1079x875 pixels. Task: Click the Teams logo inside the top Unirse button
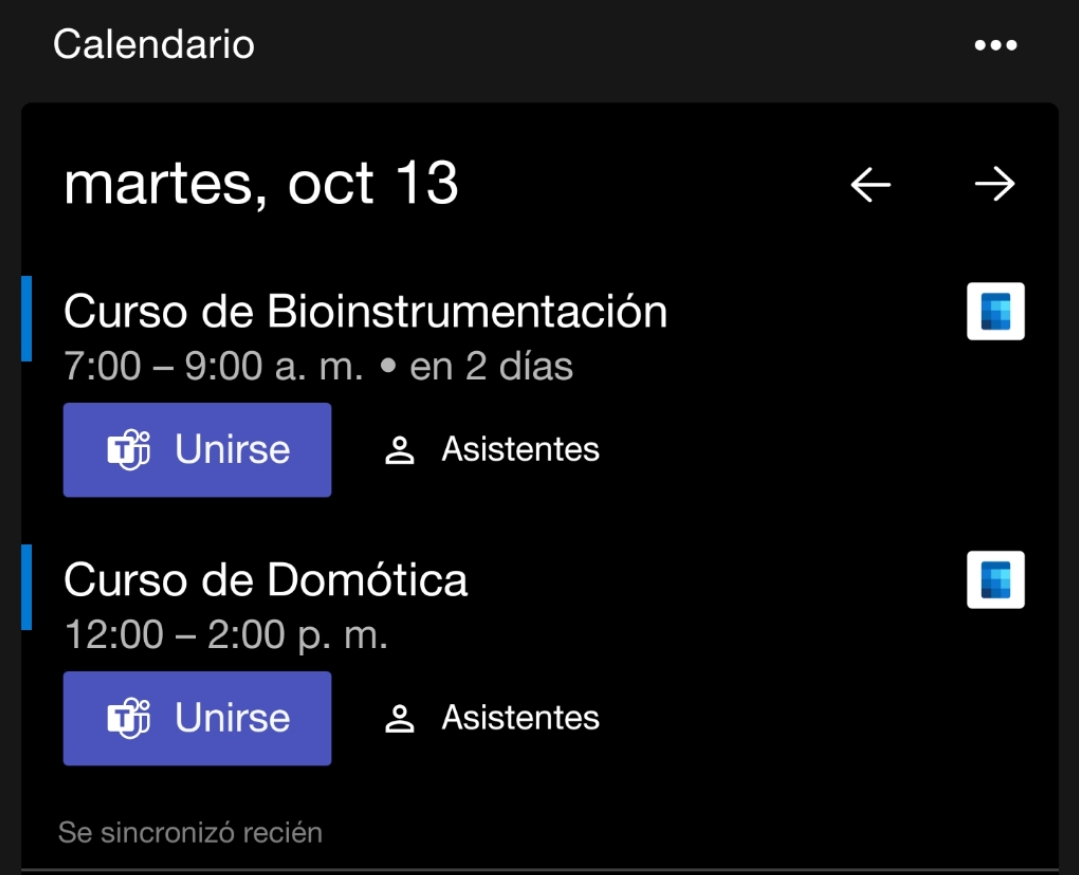(x=128, y=449)
